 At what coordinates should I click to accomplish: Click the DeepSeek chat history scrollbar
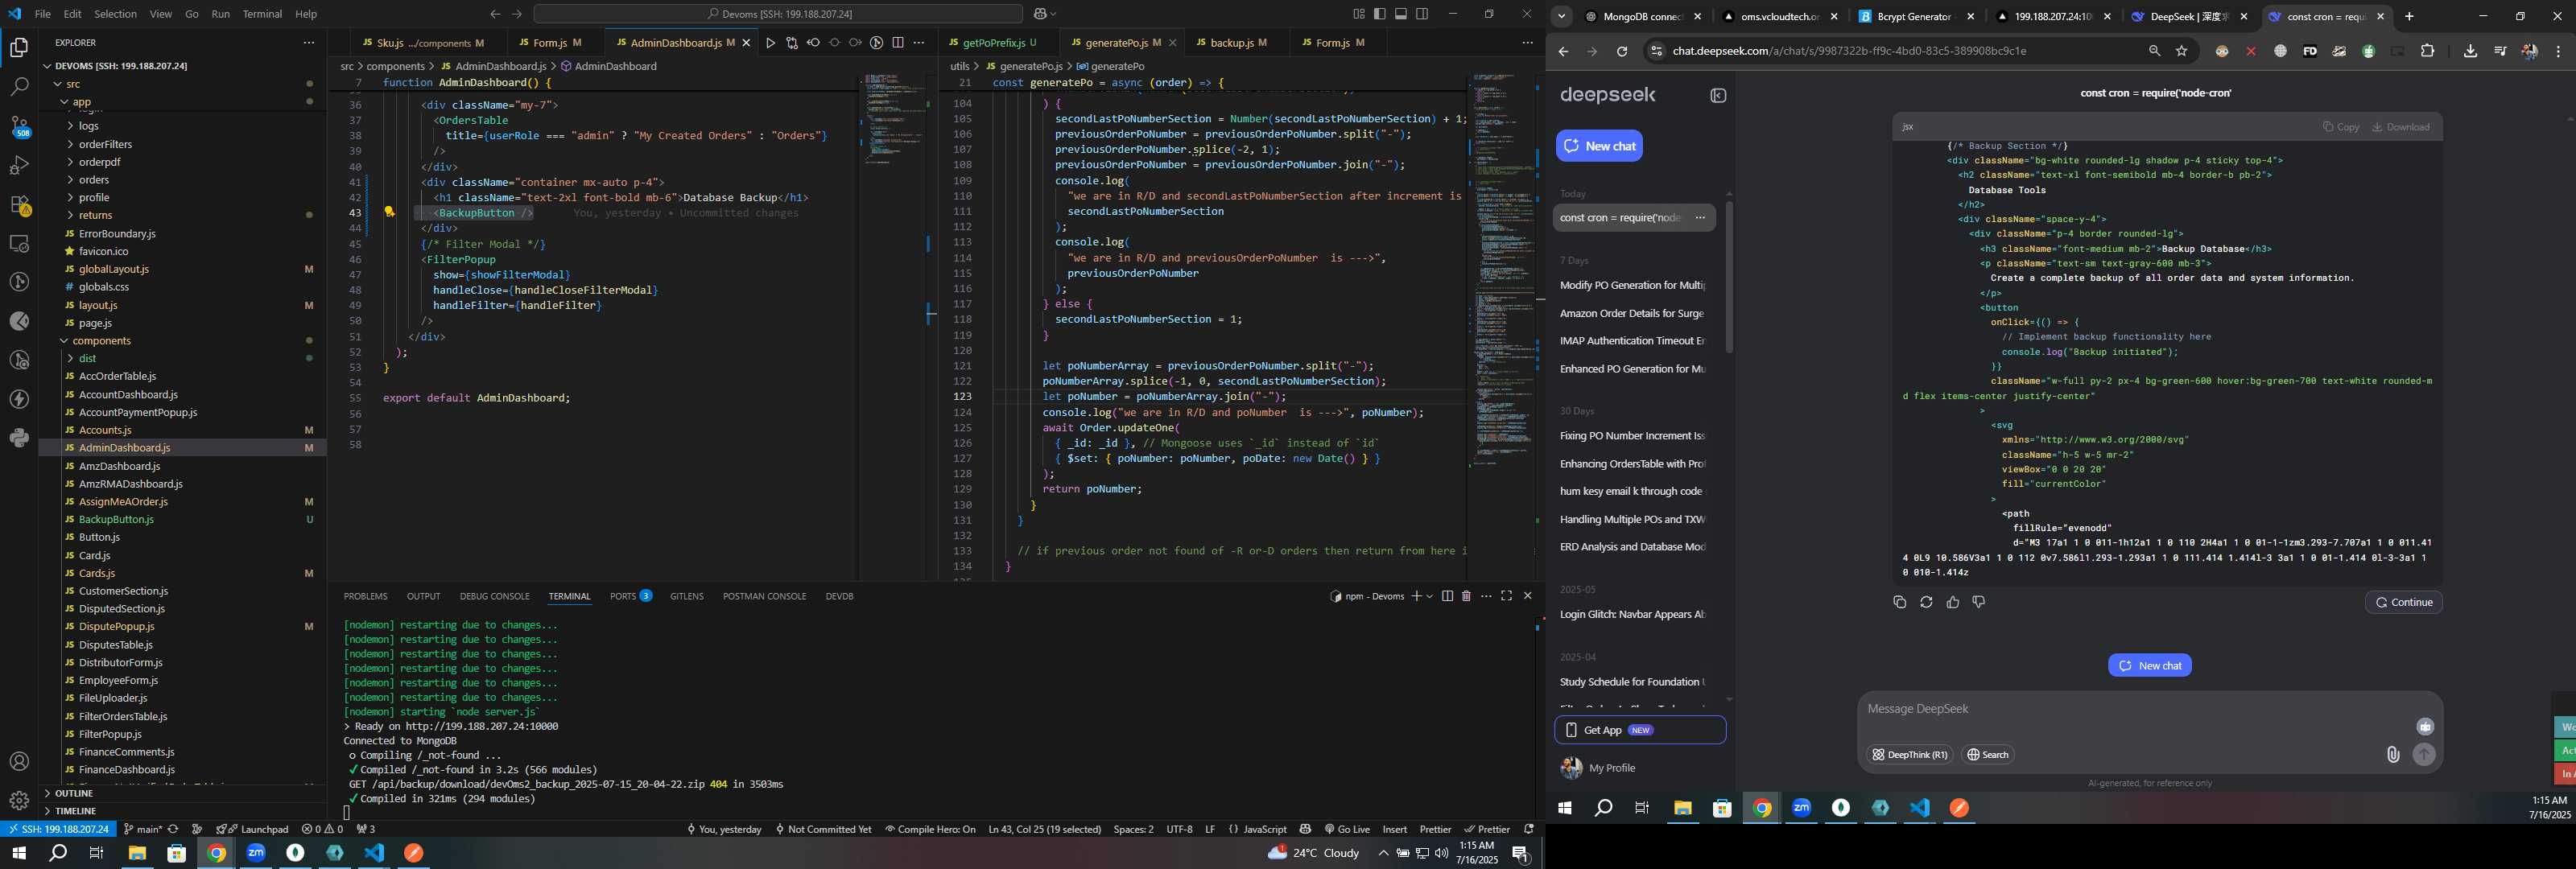[1729, 277]
